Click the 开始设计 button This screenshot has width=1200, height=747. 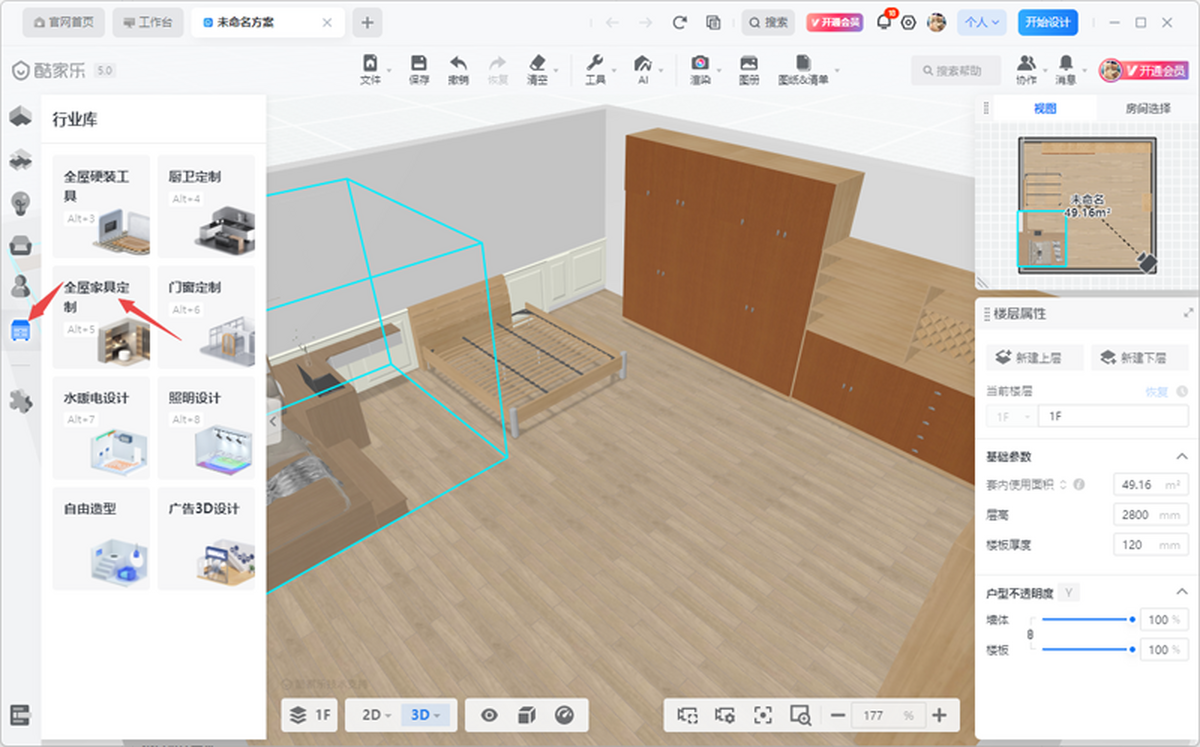[1048, 22]
